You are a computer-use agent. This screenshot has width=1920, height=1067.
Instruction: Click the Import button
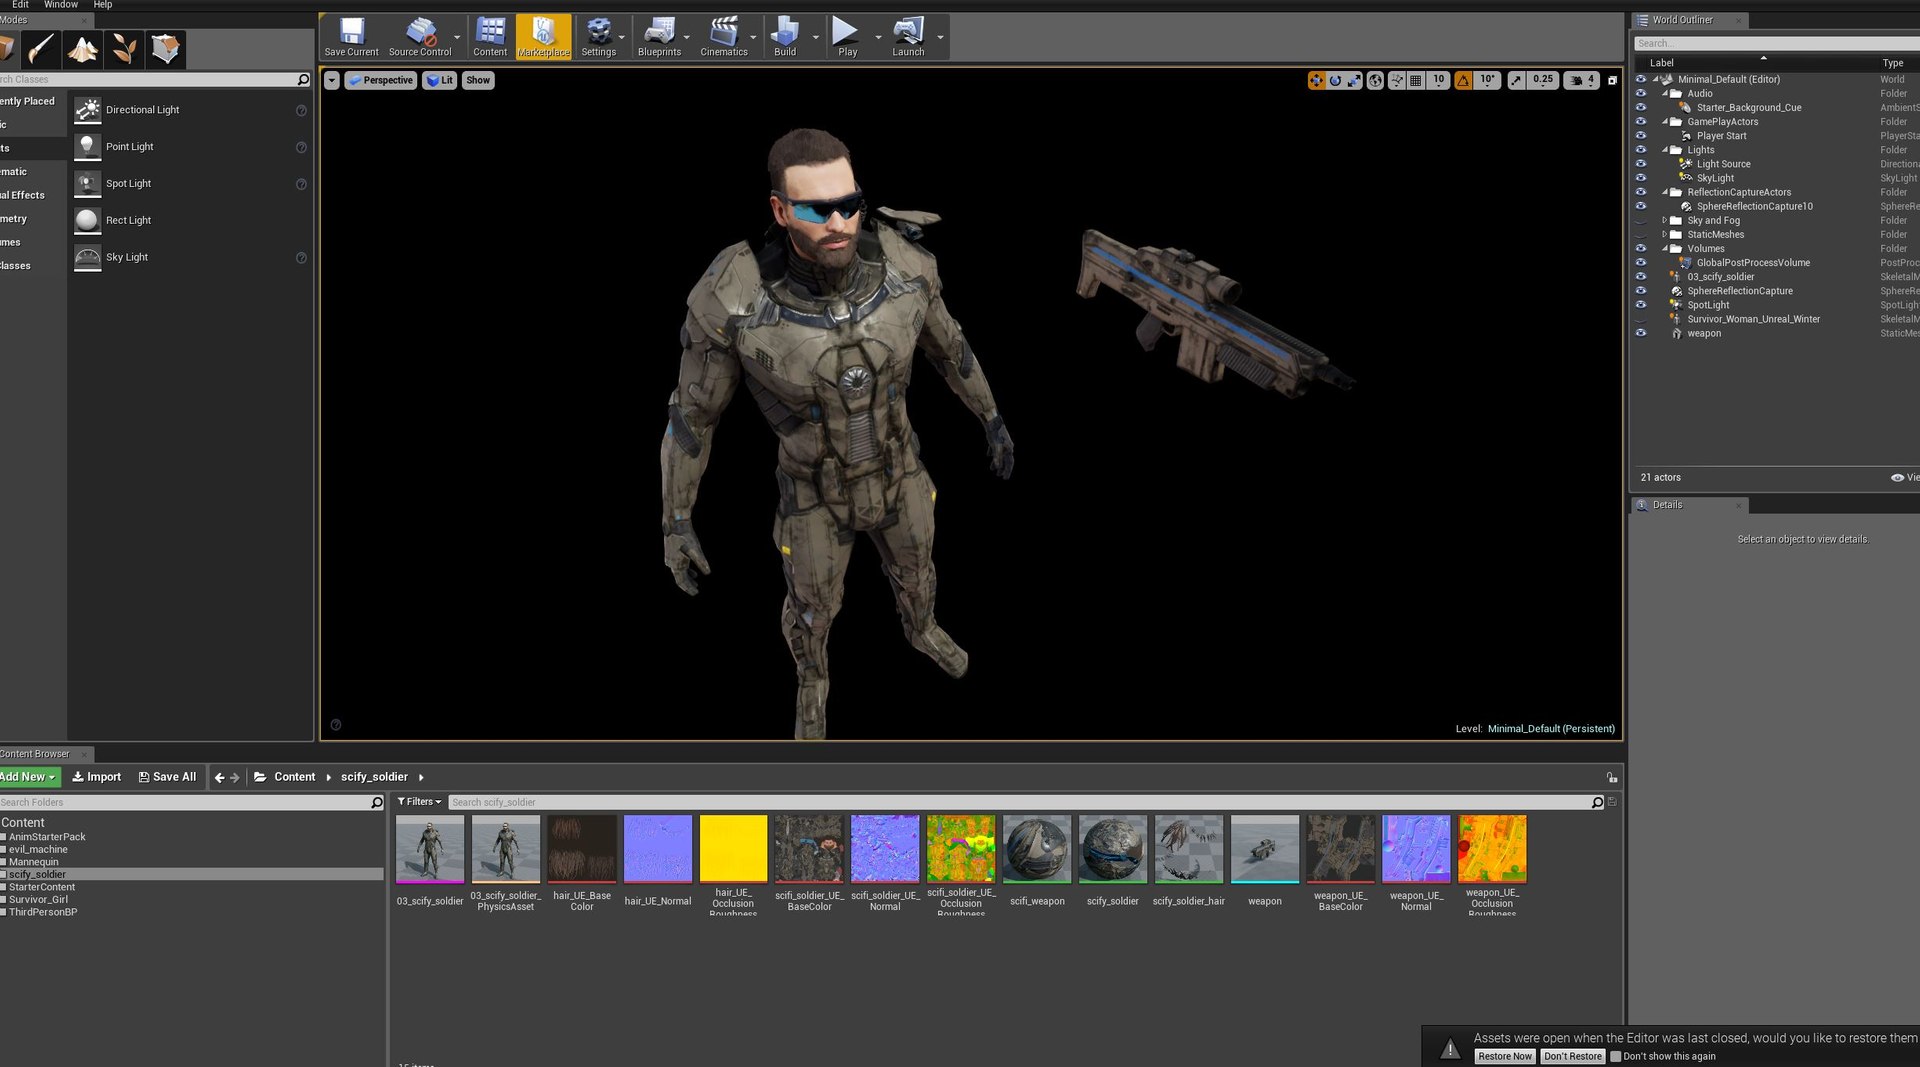(x=96, y=777)
